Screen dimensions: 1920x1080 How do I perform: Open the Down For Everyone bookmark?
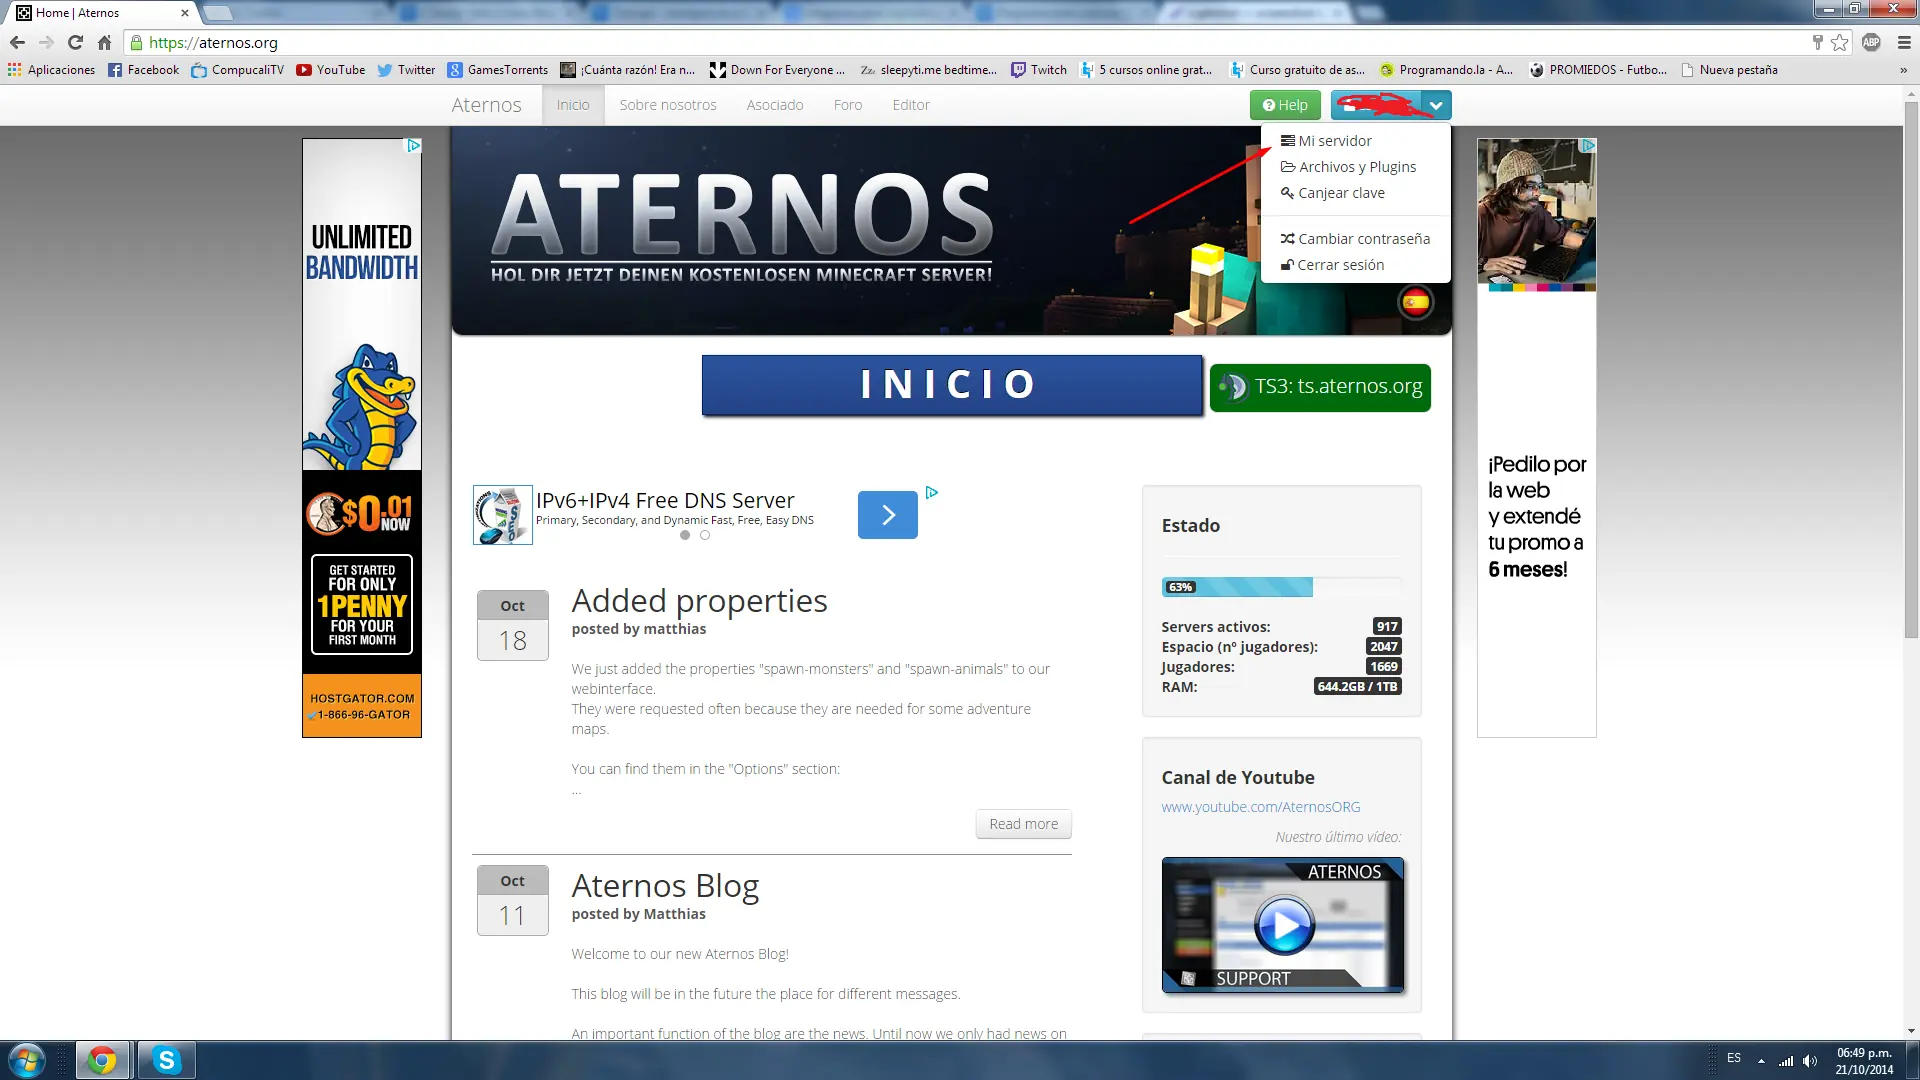[777, 70]
